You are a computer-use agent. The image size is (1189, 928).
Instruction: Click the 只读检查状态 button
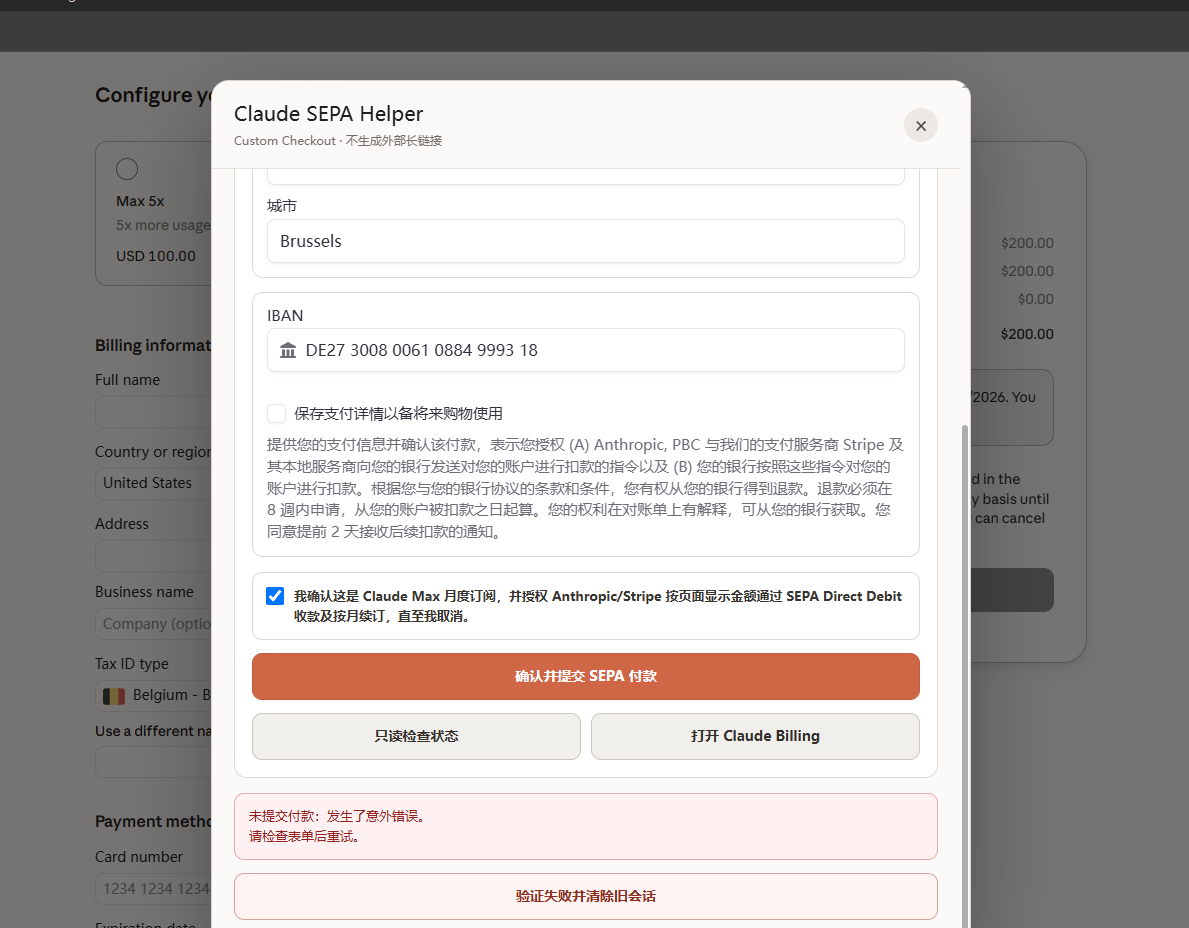416,736
